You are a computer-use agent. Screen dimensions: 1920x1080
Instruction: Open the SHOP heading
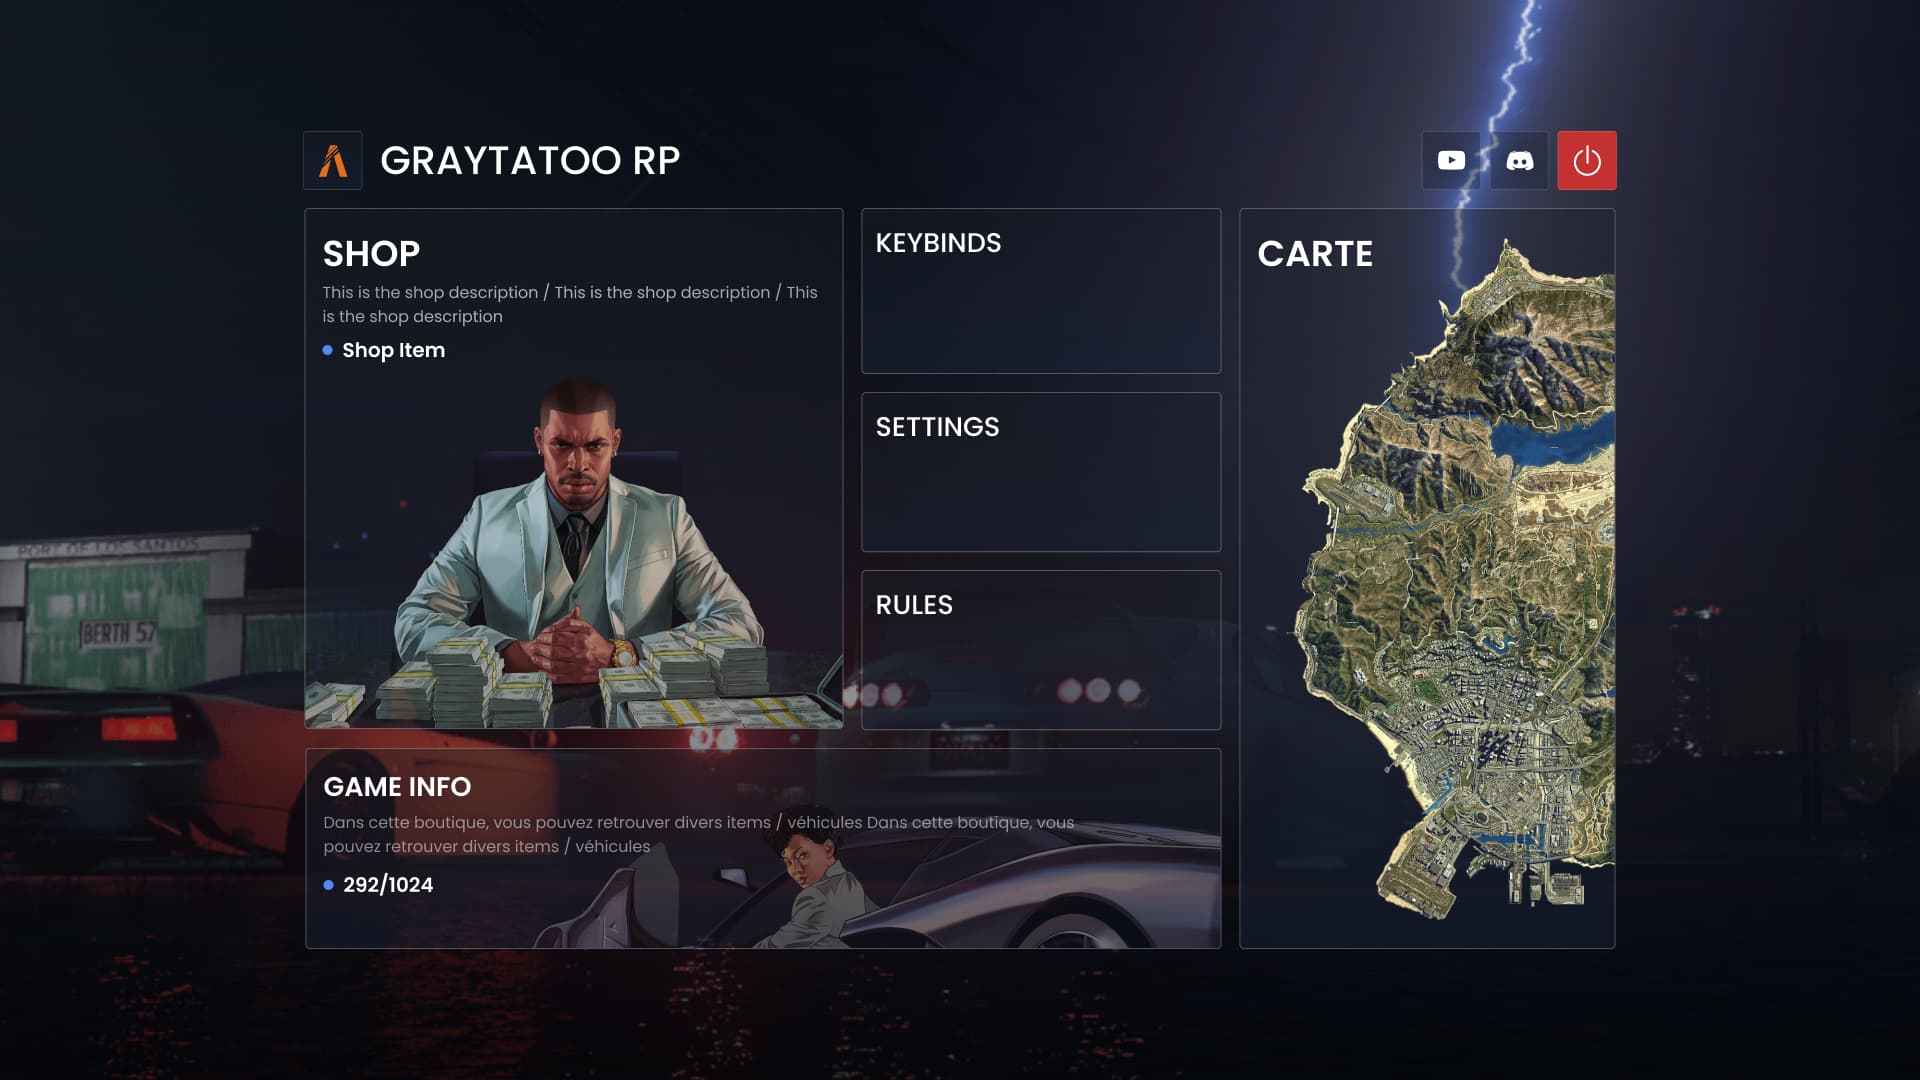(x=371, y=254)
